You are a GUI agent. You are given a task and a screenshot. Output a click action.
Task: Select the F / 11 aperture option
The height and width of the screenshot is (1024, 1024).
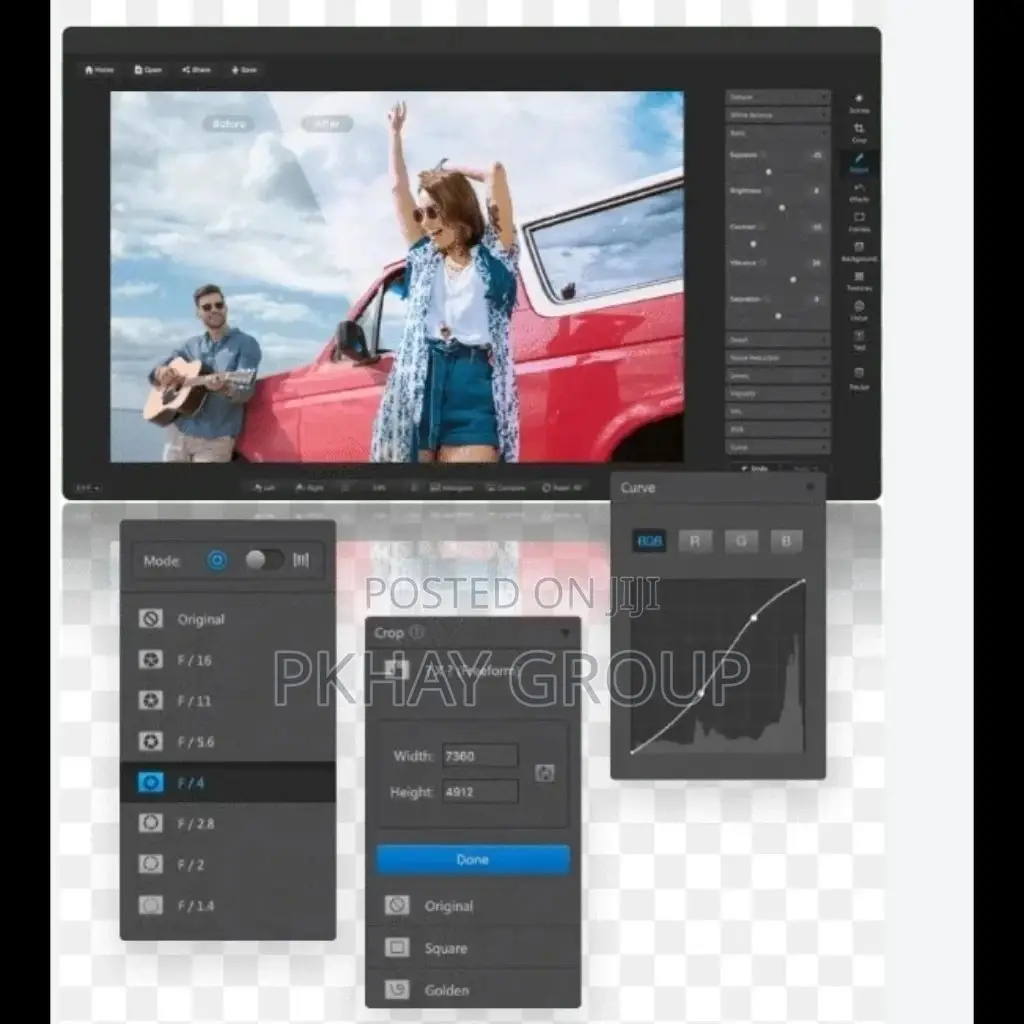228,701
